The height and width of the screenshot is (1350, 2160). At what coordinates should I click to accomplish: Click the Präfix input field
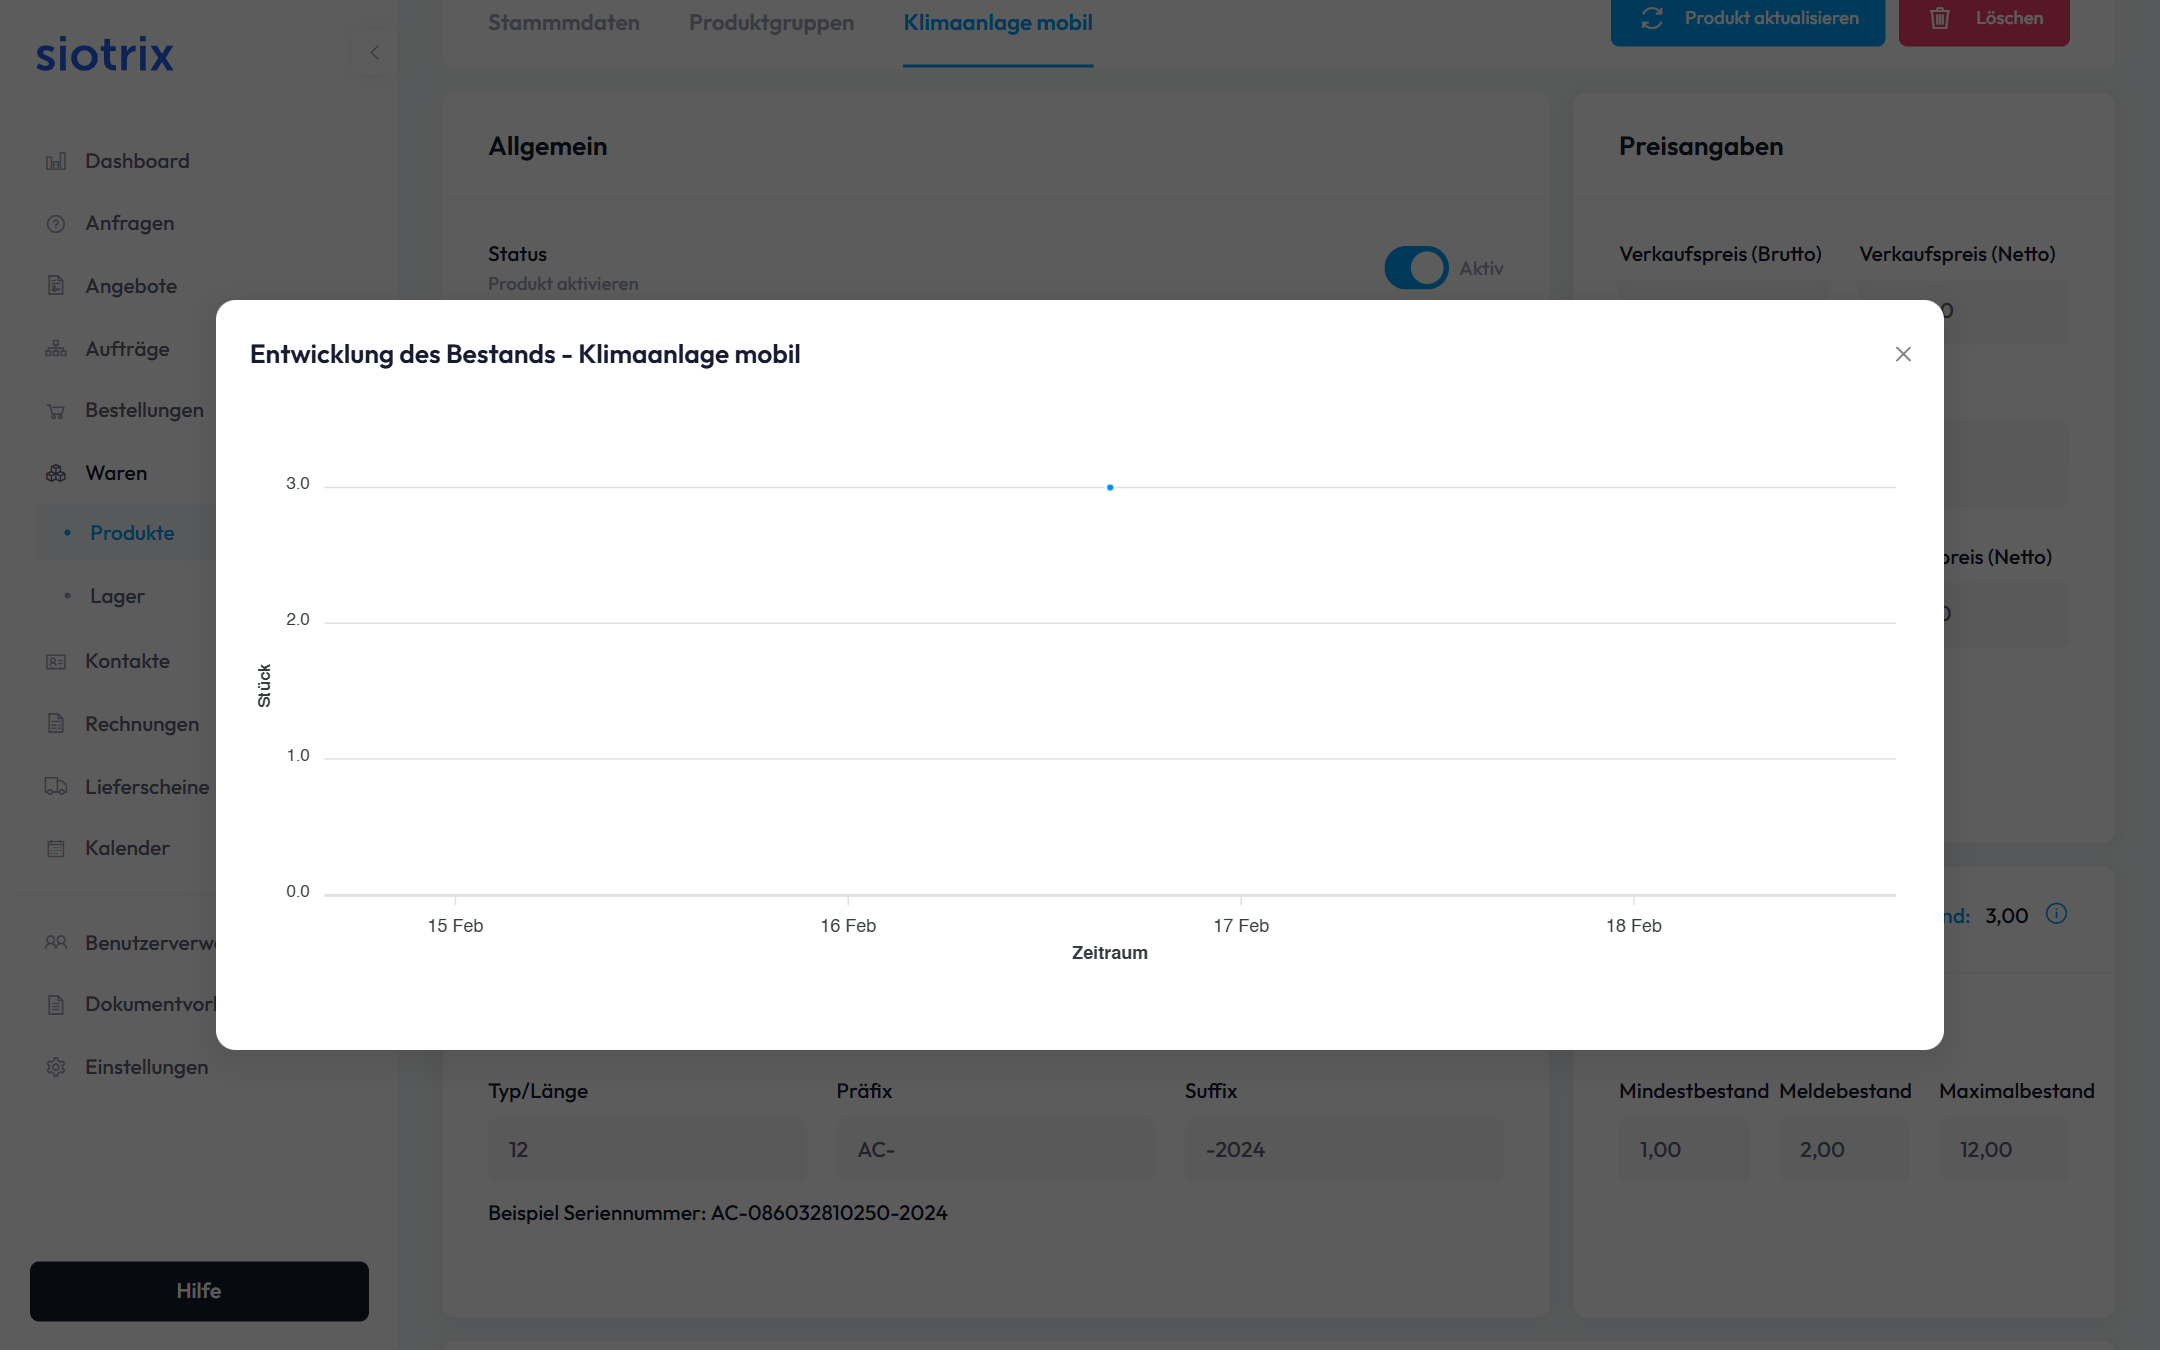tap(994, 1150)
